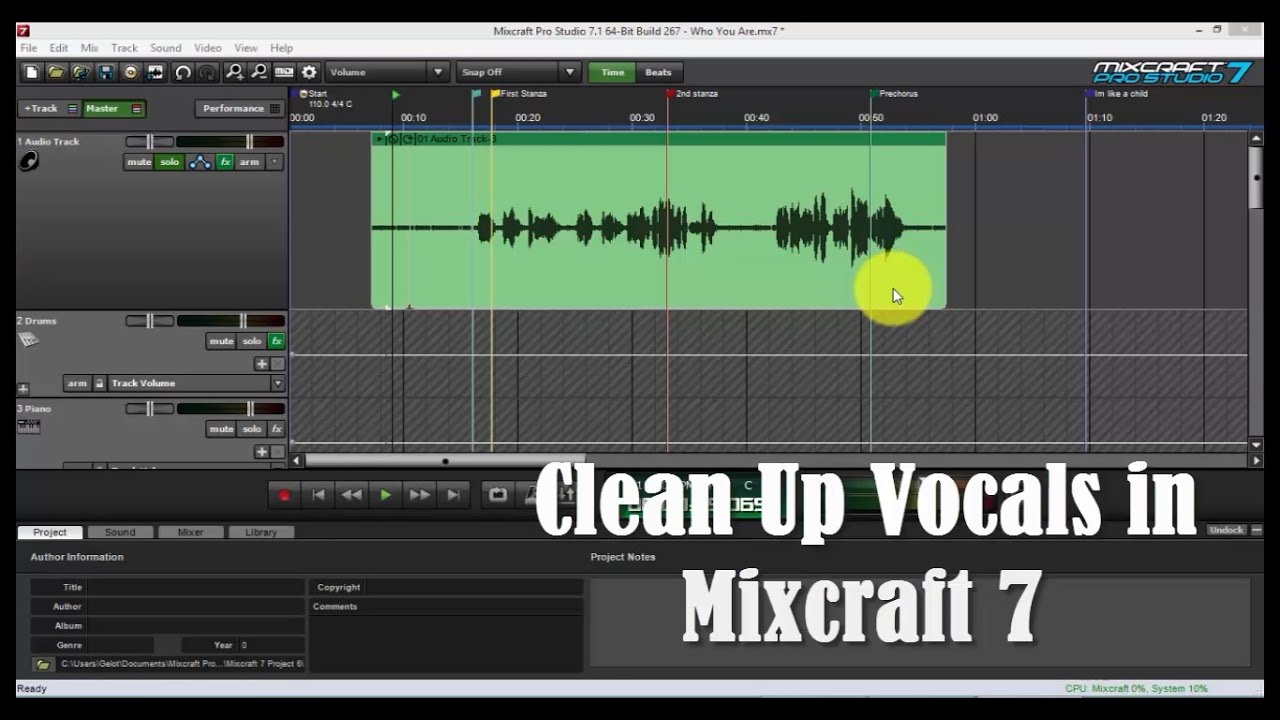This screenshot has height=720, width=1280.
Task: Click the mix down to audio file icon
Action: coord(155,72)
